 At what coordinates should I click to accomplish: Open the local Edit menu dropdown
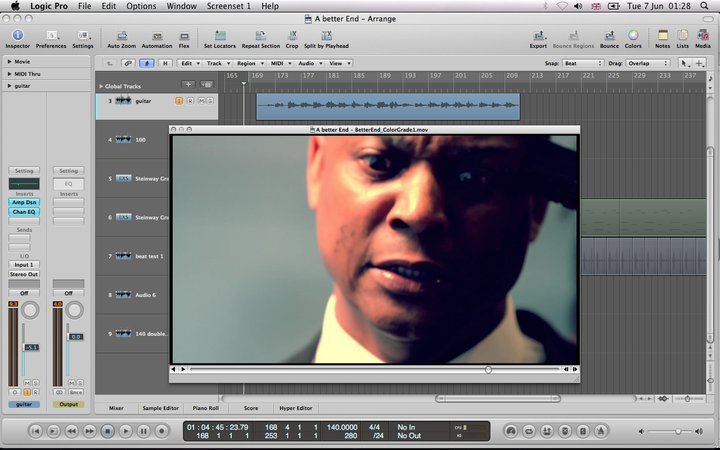click(190, 63)
